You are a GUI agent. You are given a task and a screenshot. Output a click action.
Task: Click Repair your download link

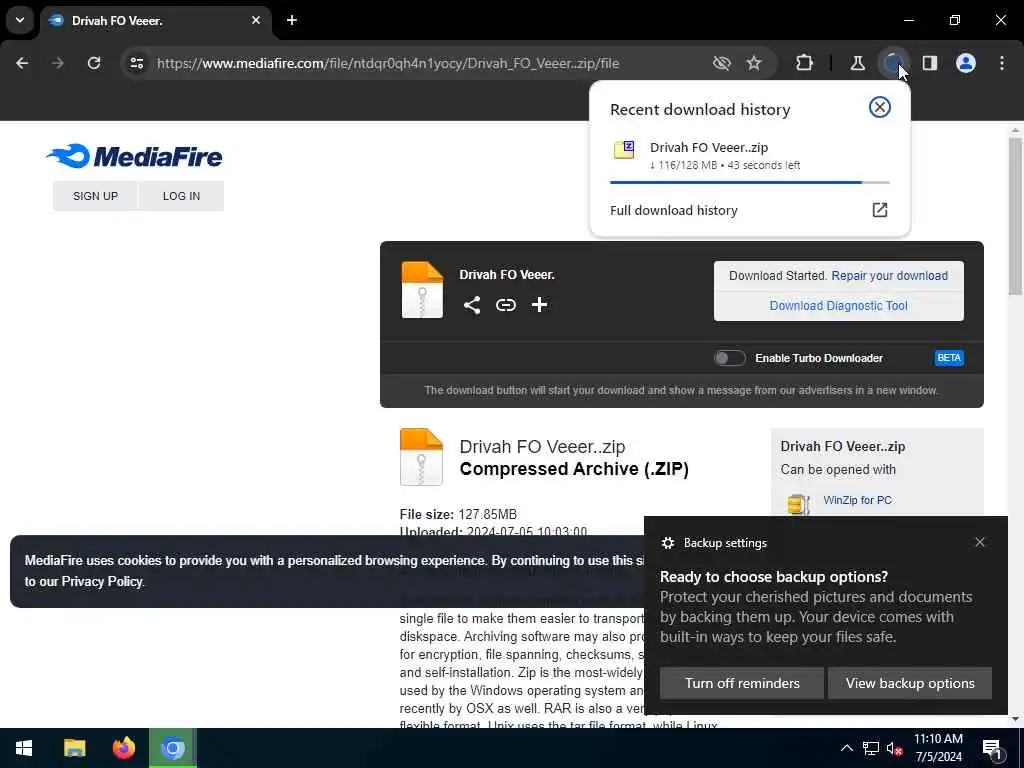click(x=889, y=276)
